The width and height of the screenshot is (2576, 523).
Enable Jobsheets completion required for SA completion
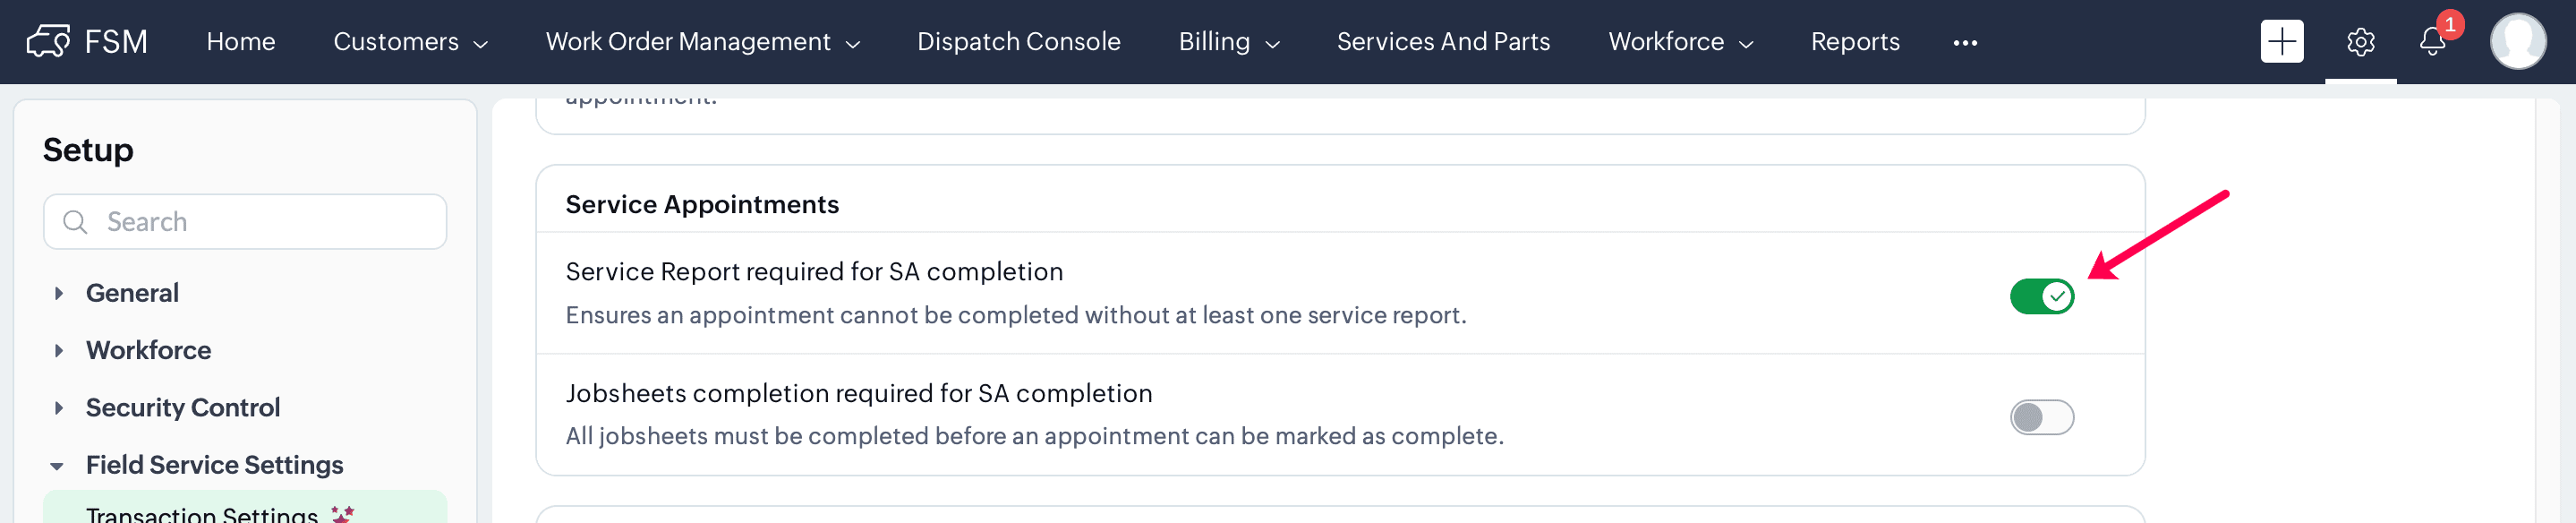(x=2041, y=417)
